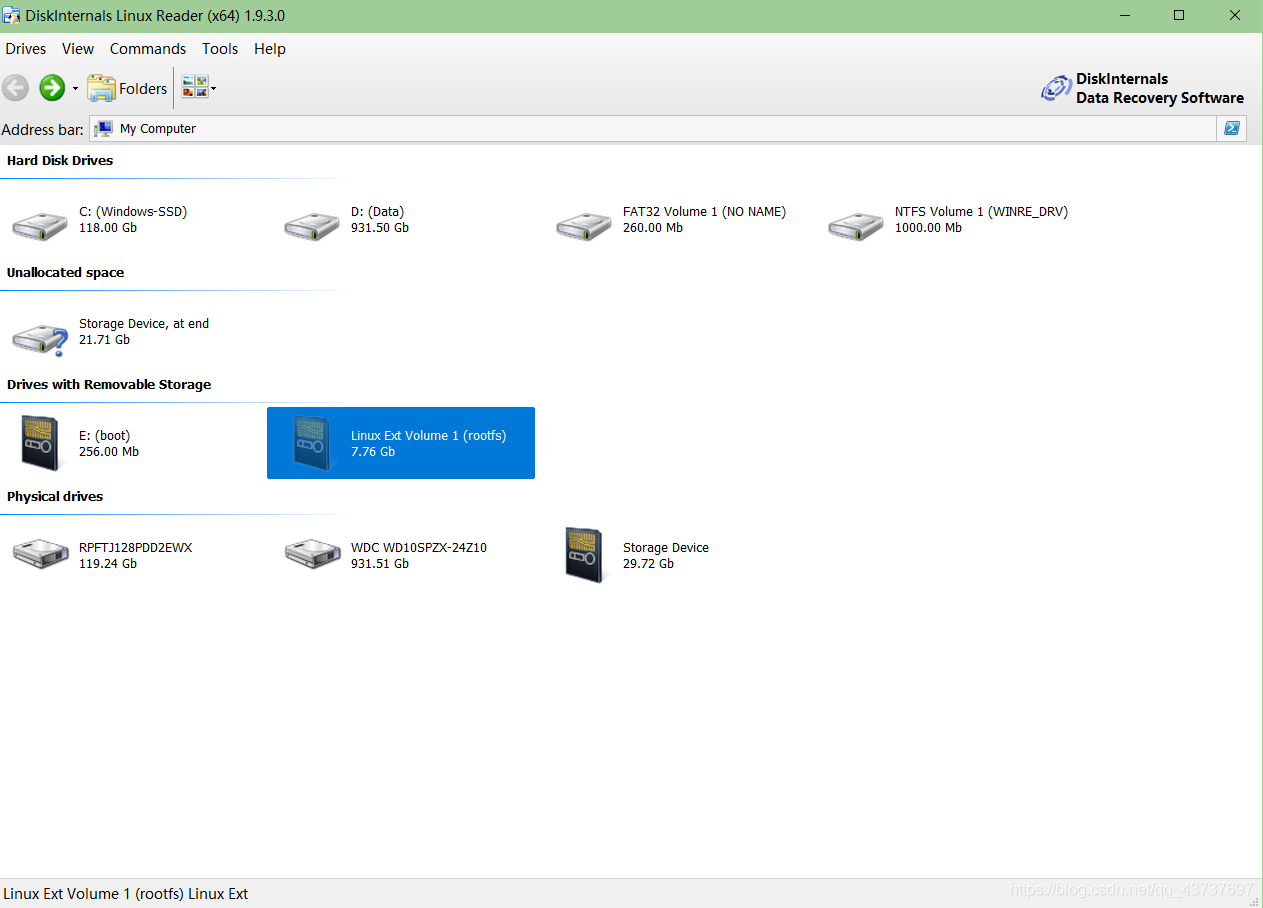Click the Back navigation arrow
This screenshot has width=1263, height=908.
(15, 88)
